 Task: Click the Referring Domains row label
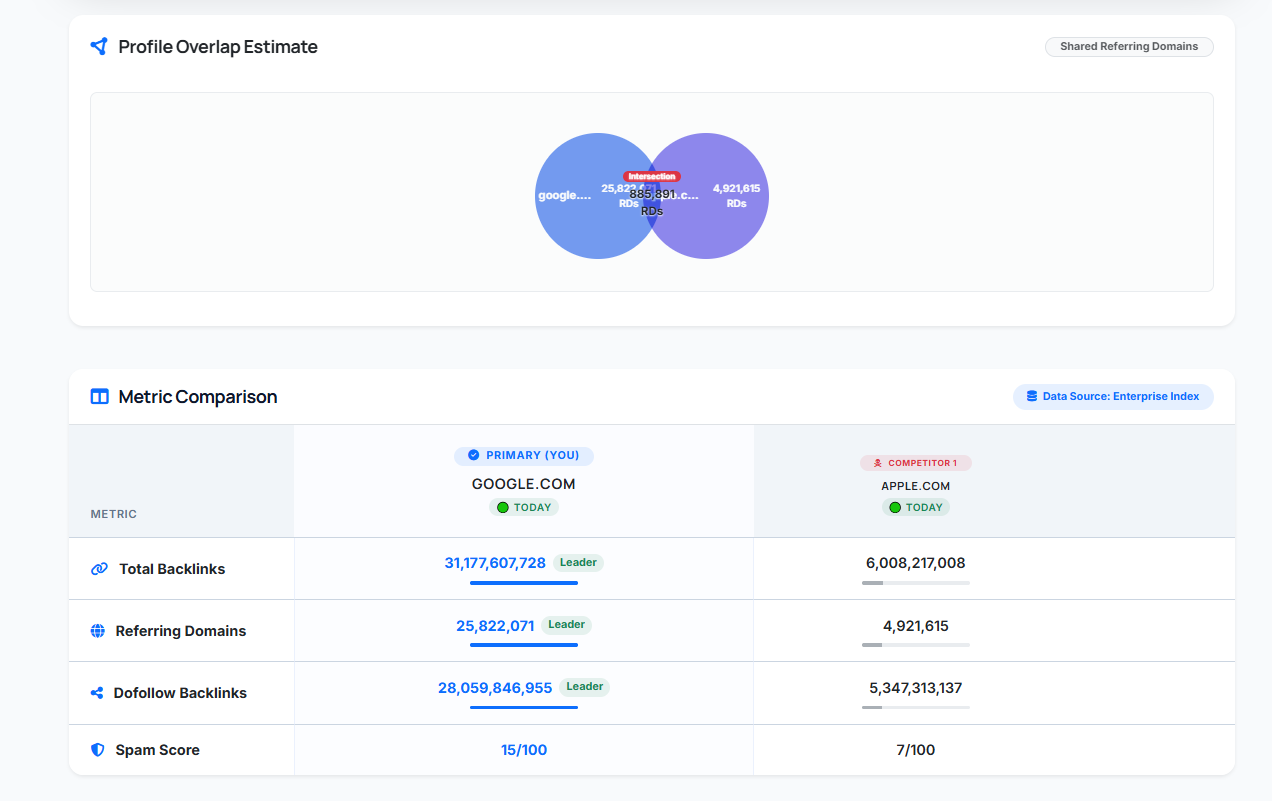181,631
